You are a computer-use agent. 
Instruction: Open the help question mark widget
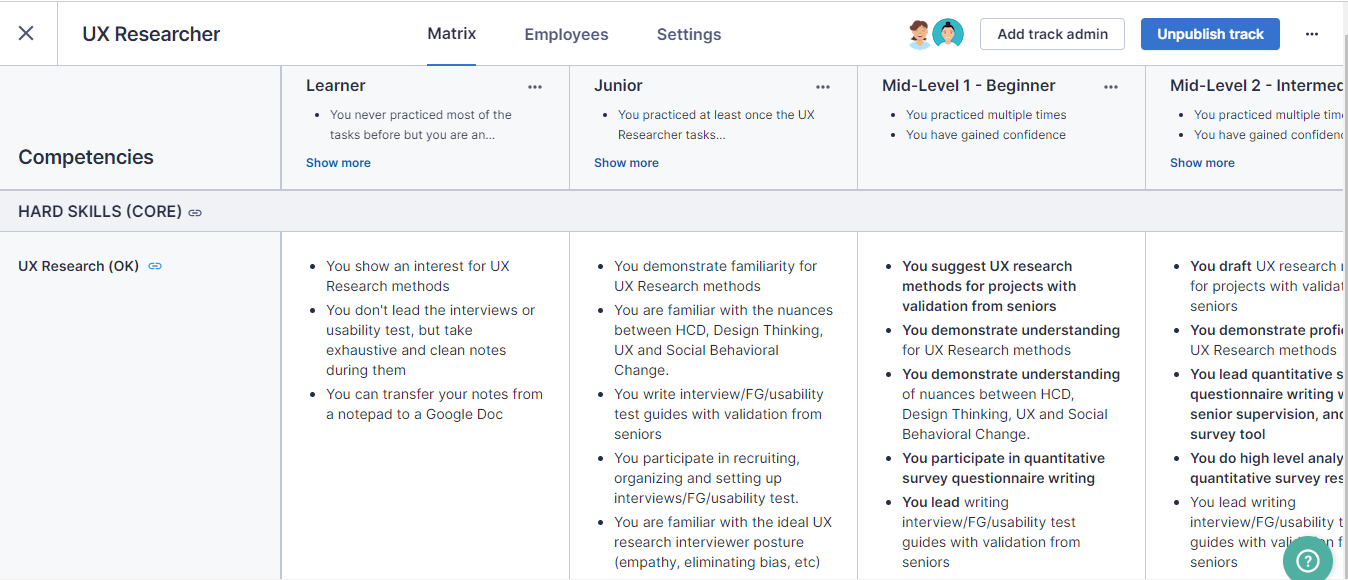[1307, 561]
